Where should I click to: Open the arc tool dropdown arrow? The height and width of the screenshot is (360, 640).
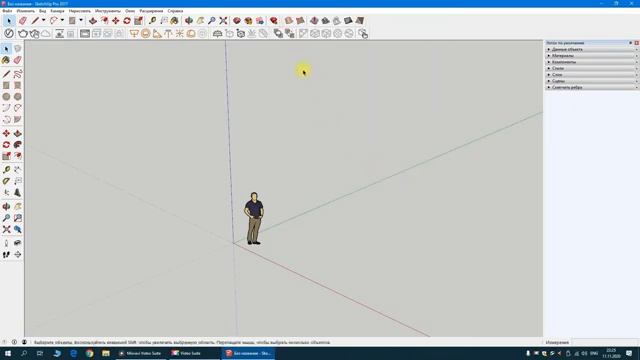tap(62, 20)
